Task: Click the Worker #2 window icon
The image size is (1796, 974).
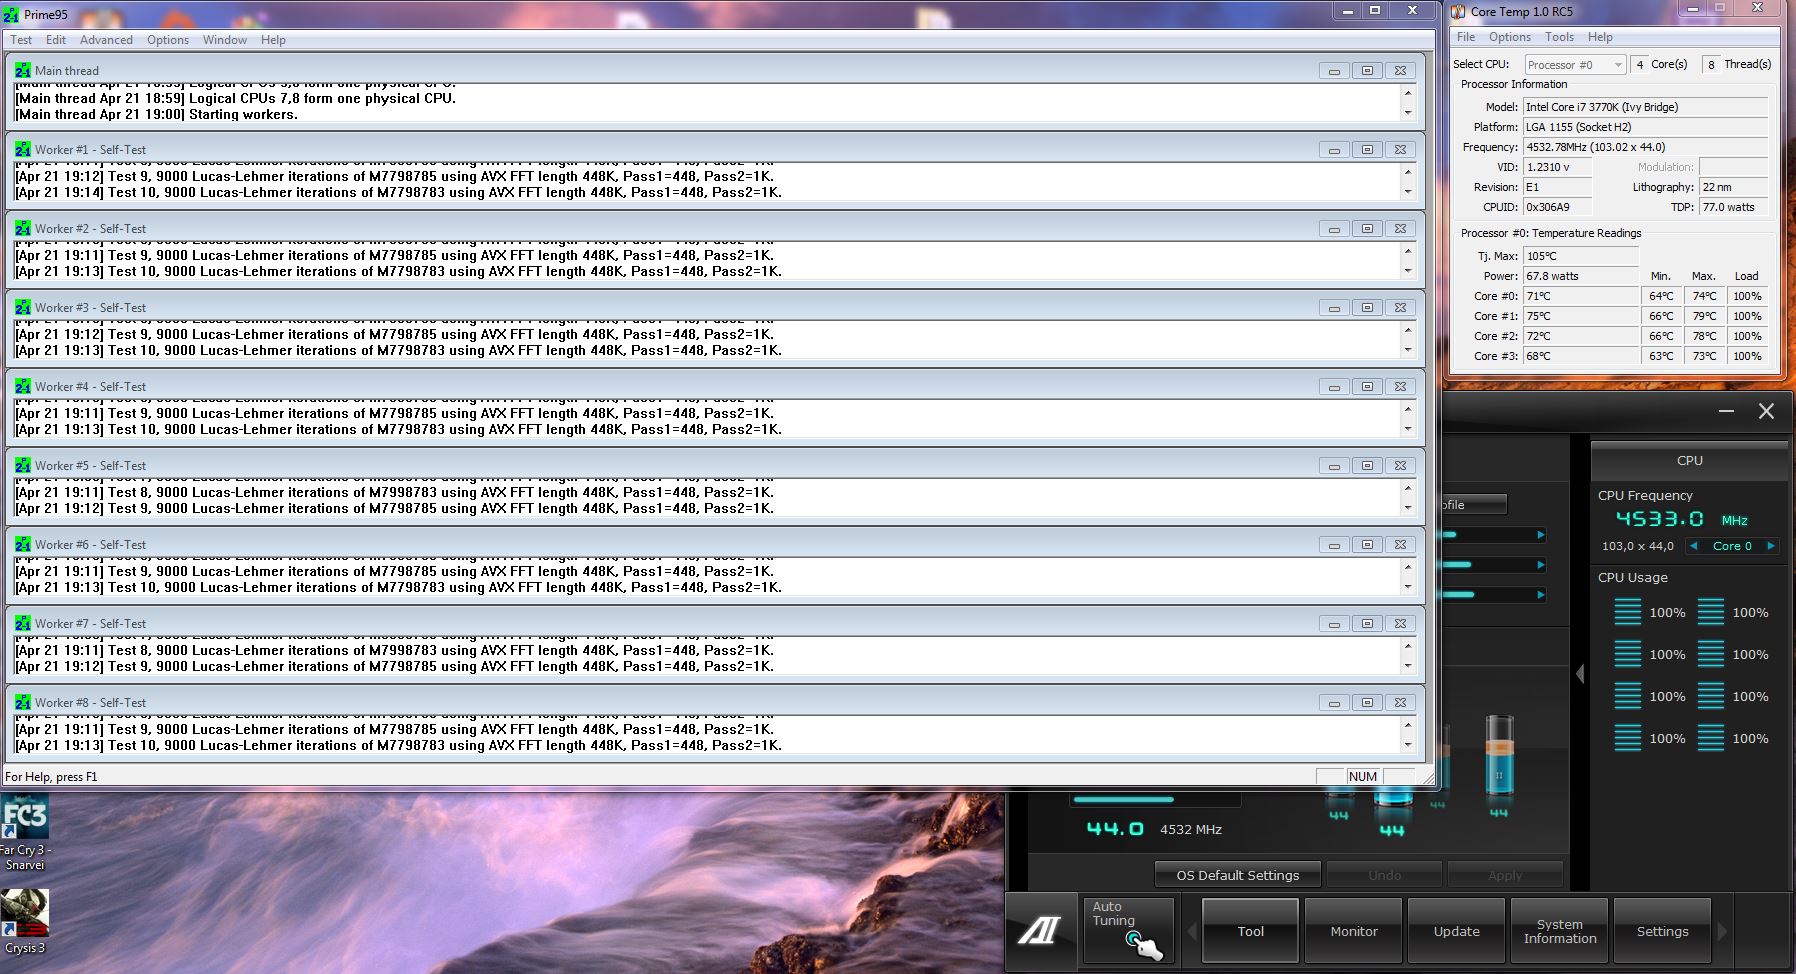Action: click(x=23, y=228)
